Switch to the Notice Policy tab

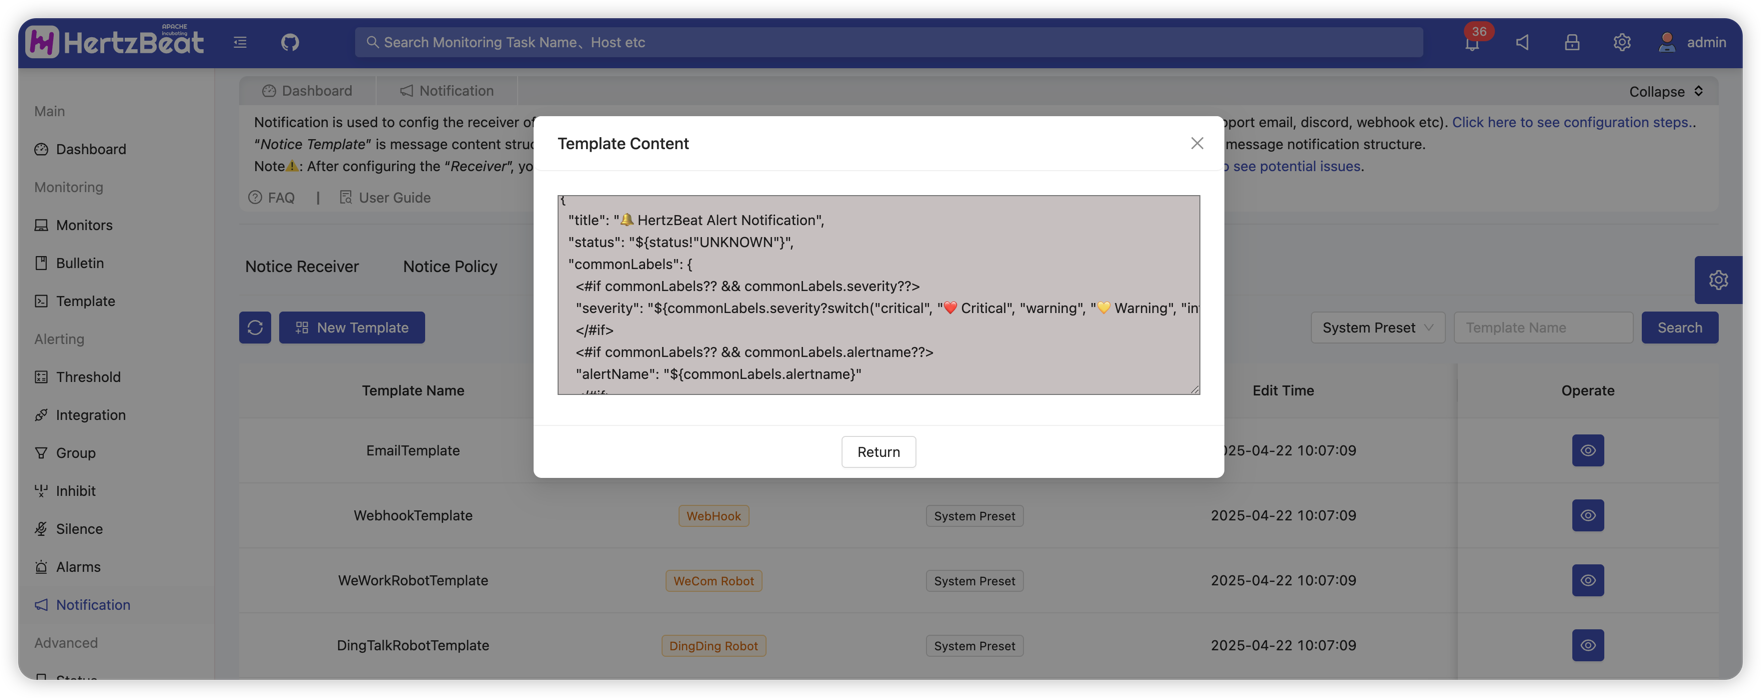[450, 266]
